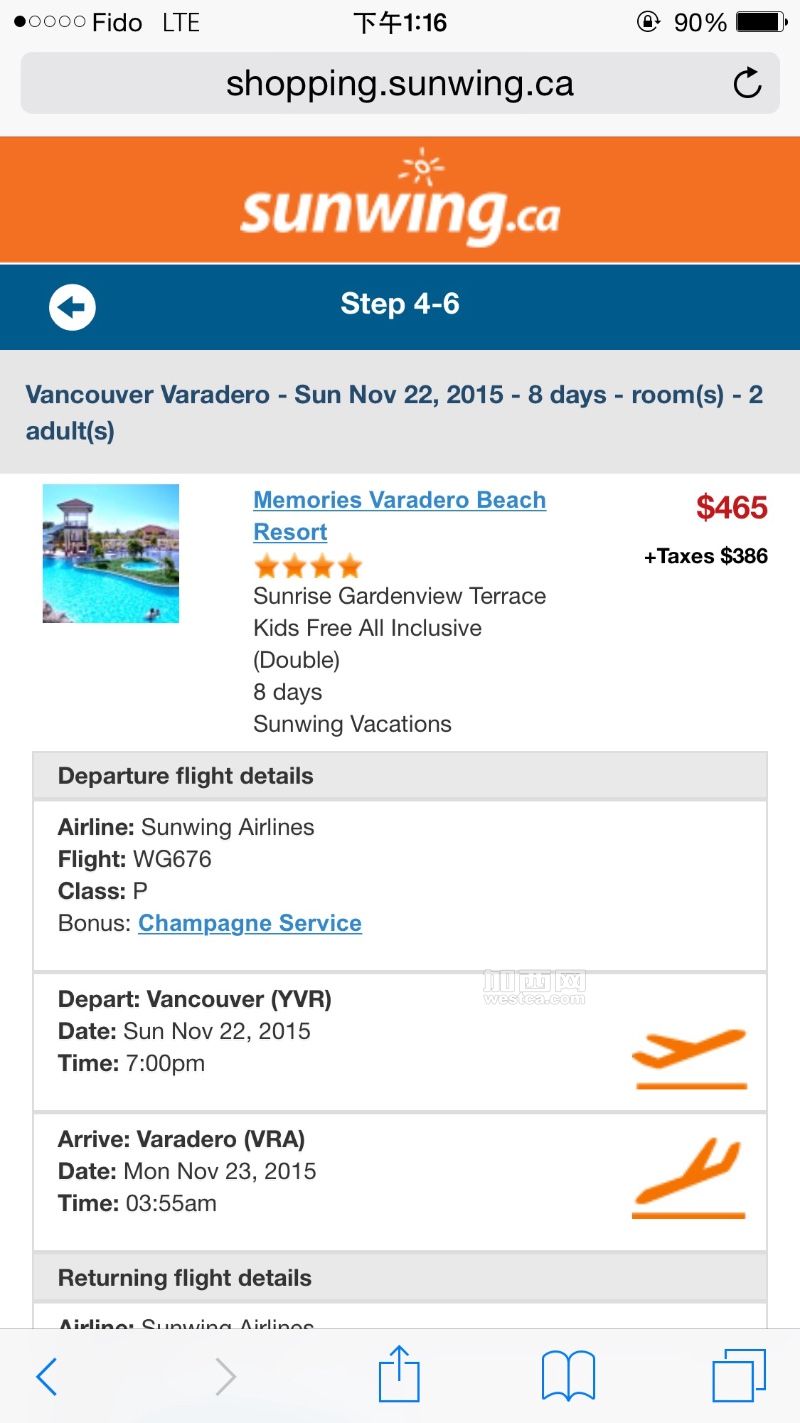
Task: Reload the page with the refresh icon
Action: click(747, 83)
